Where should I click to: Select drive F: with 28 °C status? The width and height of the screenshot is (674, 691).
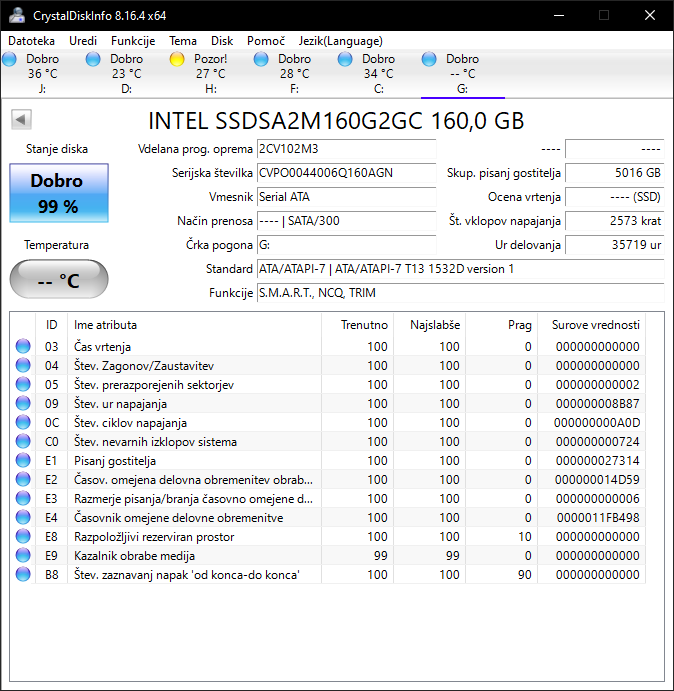(x=294, y=74)
